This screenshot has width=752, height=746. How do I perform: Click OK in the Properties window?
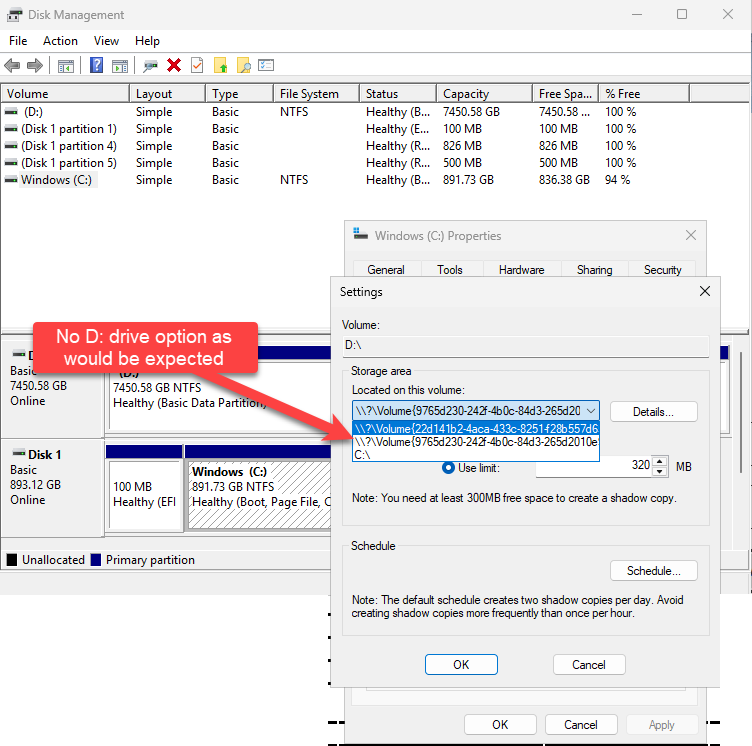tap(500, 724)
